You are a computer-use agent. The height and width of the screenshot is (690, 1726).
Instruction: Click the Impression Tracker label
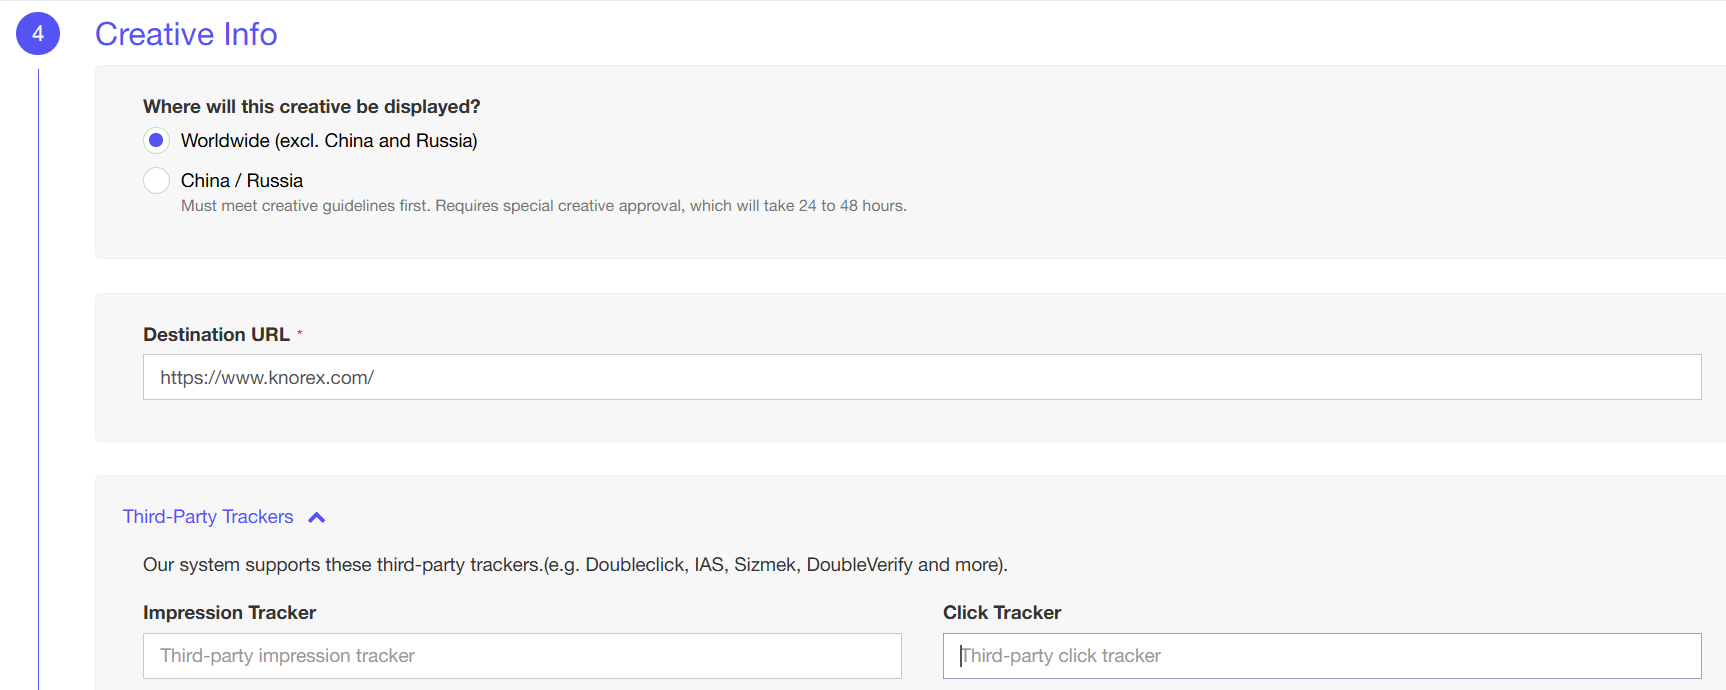coord(229,613)
